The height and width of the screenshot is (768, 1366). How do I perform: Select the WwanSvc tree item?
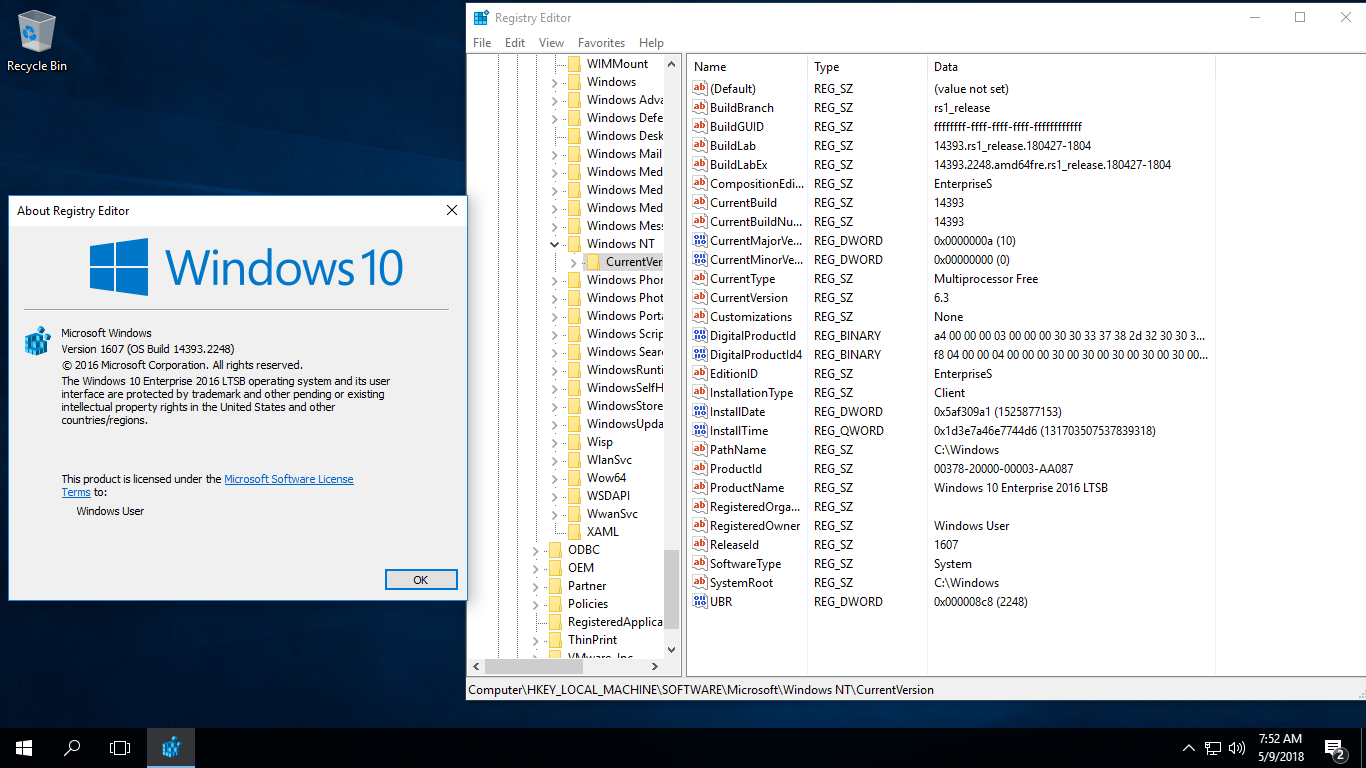[612, 514]
